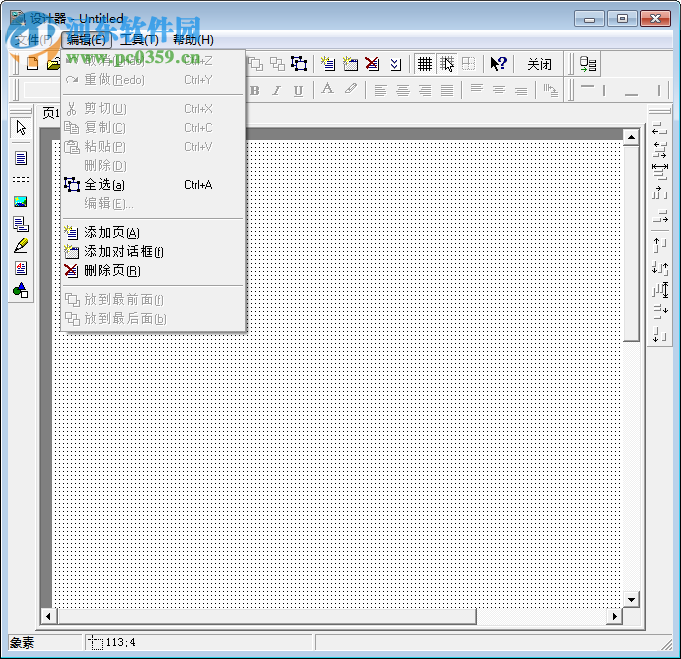The image size is (681, 659).
Task: Select the shapes tool in left toolbox
Action: (21, 290)
